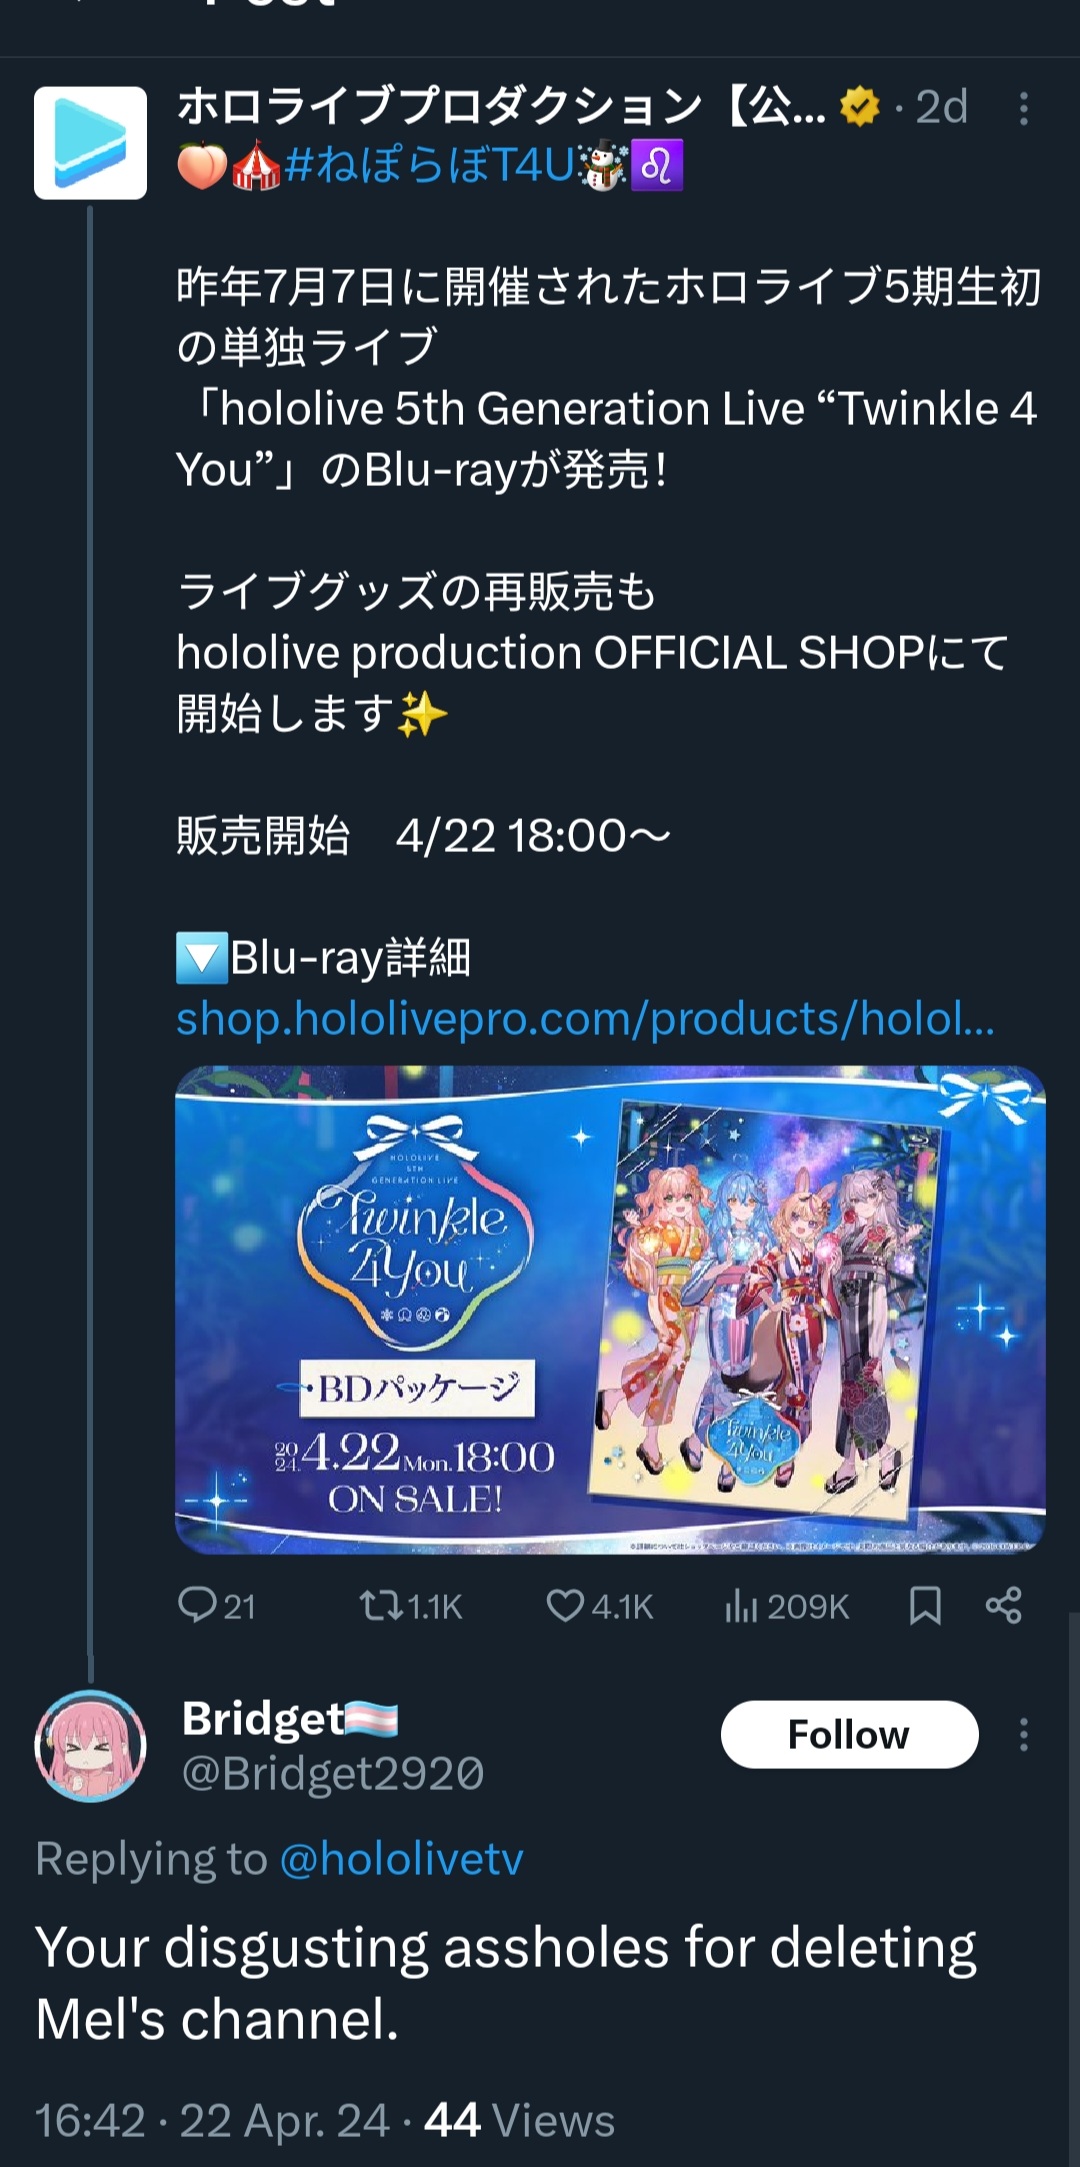Viewport: 1080px width, 2167px height.
Task: Open the shop.hololivepro.com product link
Action: tap(585, 1018)
